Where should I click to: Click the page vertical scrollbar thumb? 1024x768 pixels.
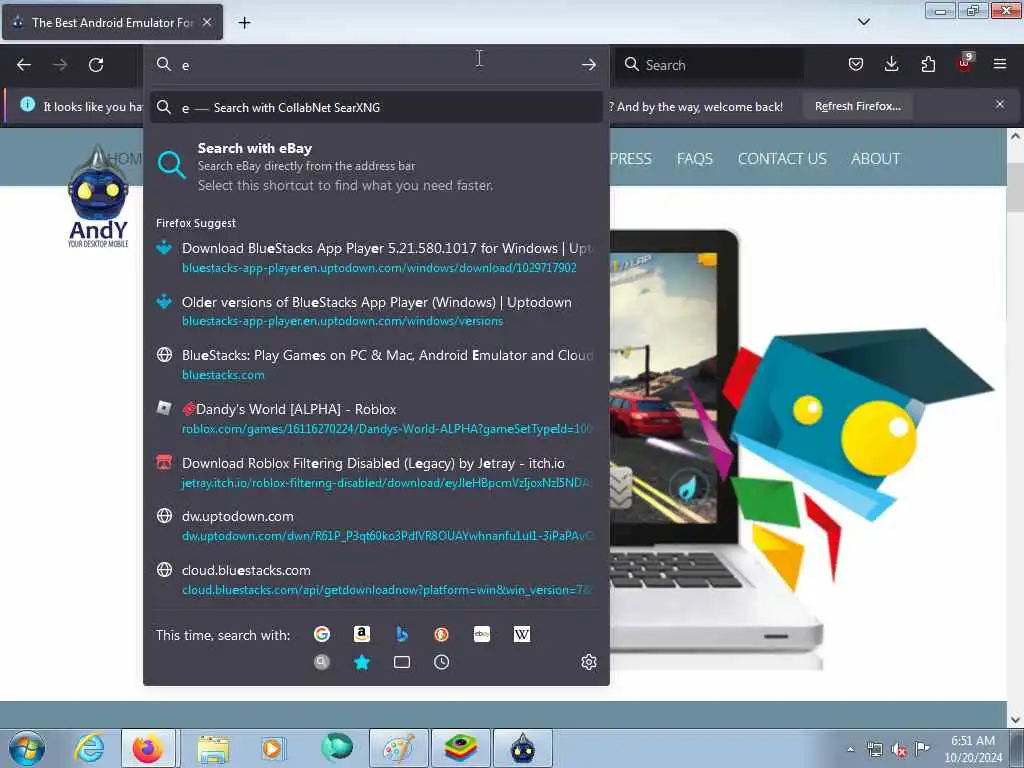[x=1015, y=187]
